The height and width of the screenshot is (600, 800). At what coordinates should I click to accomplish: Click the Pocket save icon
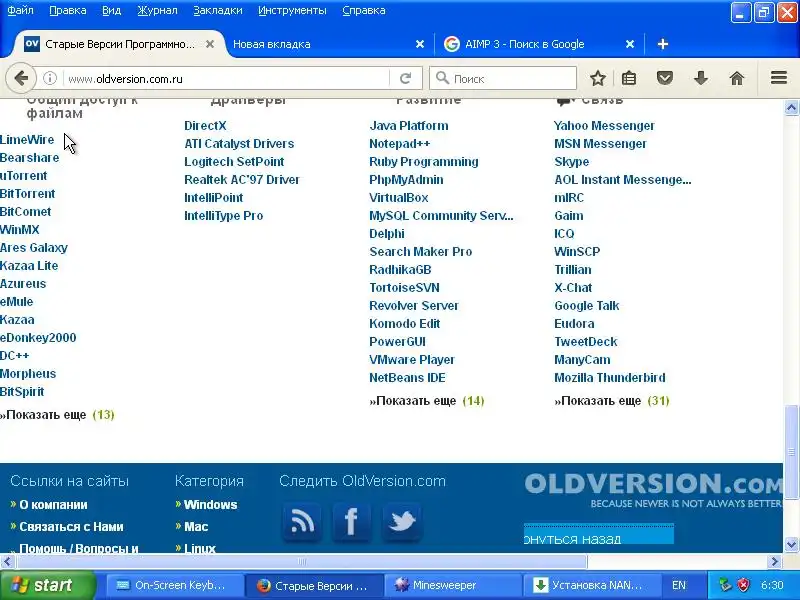[664, 79]
